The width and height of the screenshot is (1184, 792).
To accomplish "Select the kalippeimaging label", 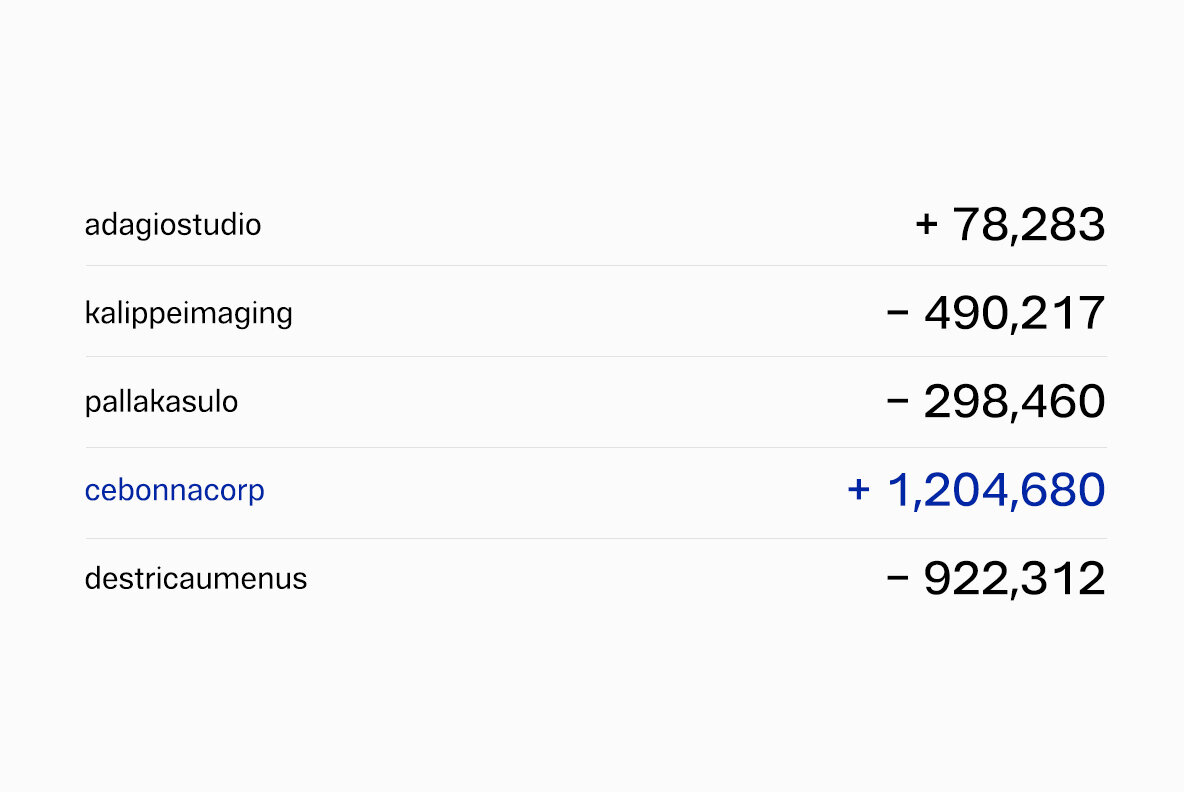I will point(189,314).
